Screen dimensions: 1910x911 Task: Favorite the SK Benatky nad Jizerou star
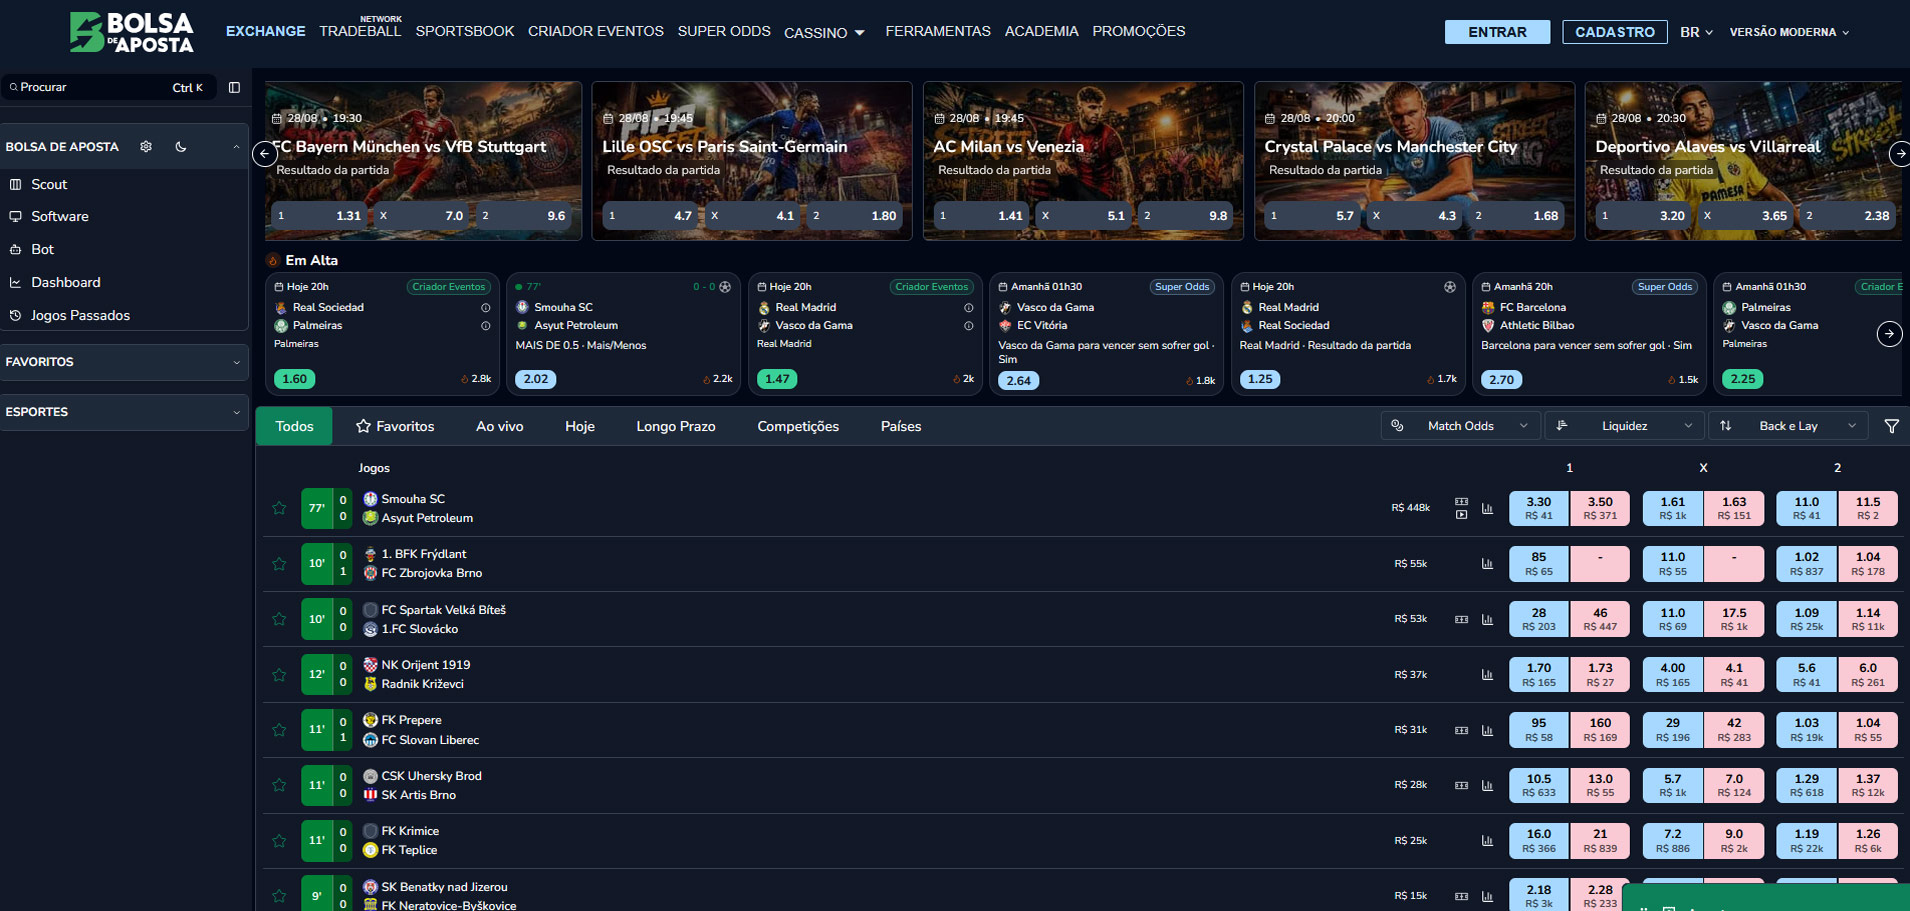[279, 896]
